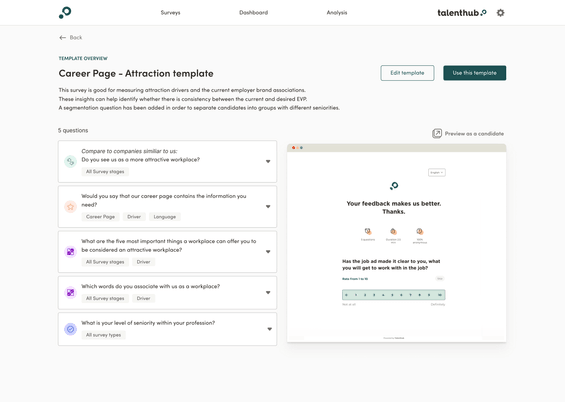The height and width of the screenshot is (402, 565).
Task: Click the Preview as a candidate icon
Action: pos(437,134)
